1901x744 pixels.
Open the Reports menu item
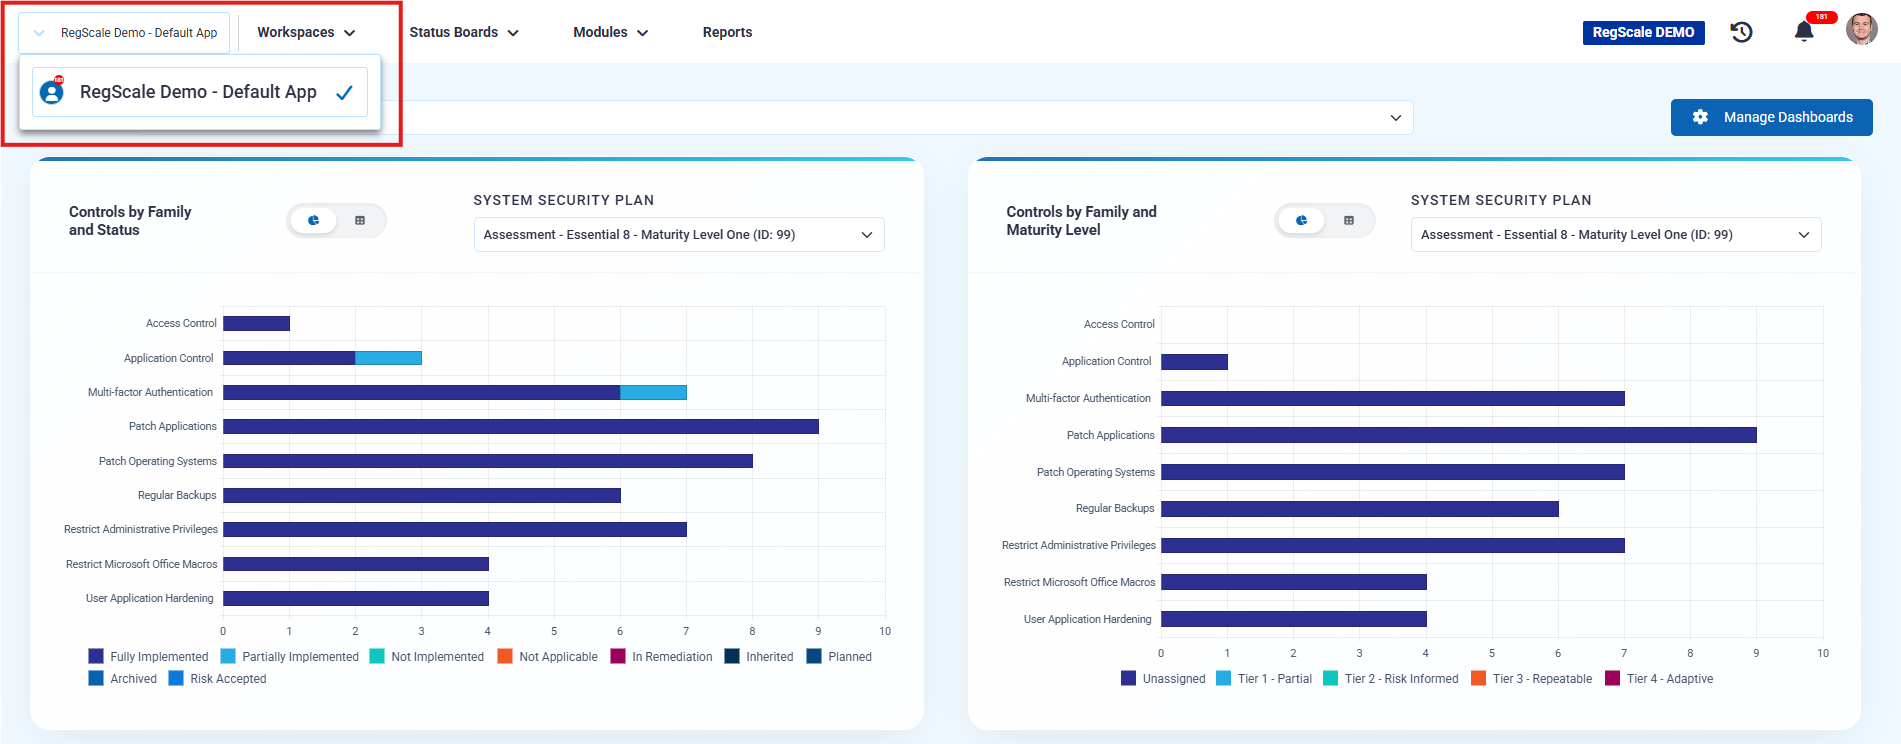click(727, 32)
